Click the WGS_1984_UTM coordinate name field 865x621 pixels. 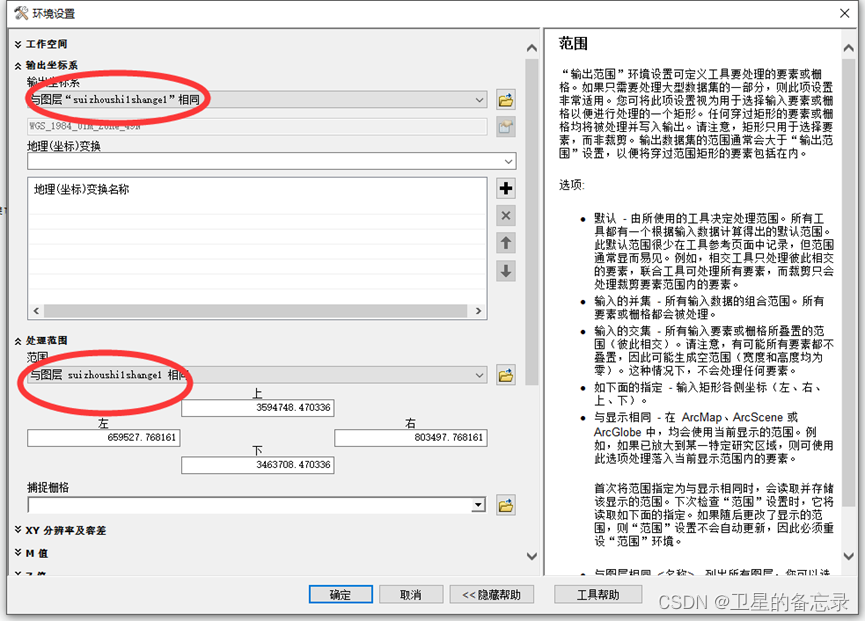257,126
